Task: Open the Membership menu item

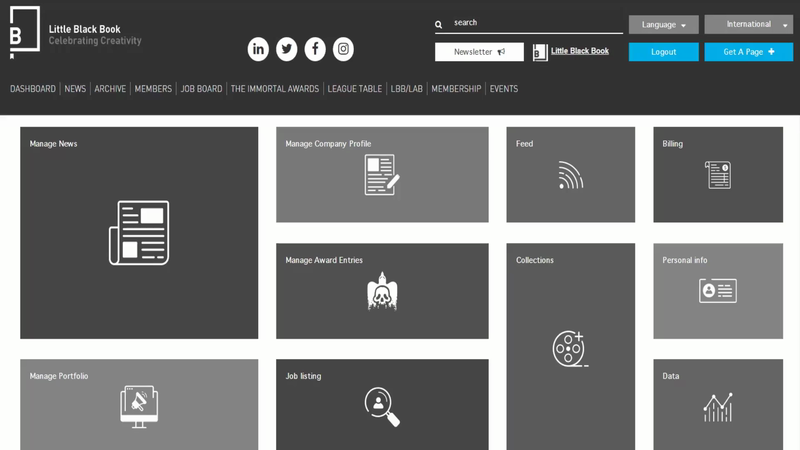Action: click(x=456, y=89)
